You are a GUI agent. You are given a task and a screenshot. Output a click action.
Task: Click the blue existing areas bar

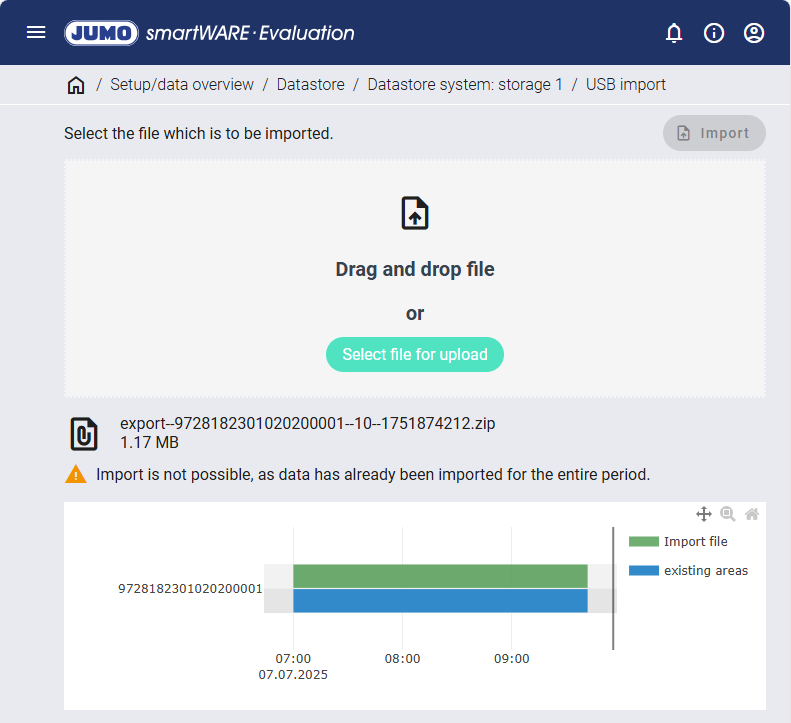[440, 600]
